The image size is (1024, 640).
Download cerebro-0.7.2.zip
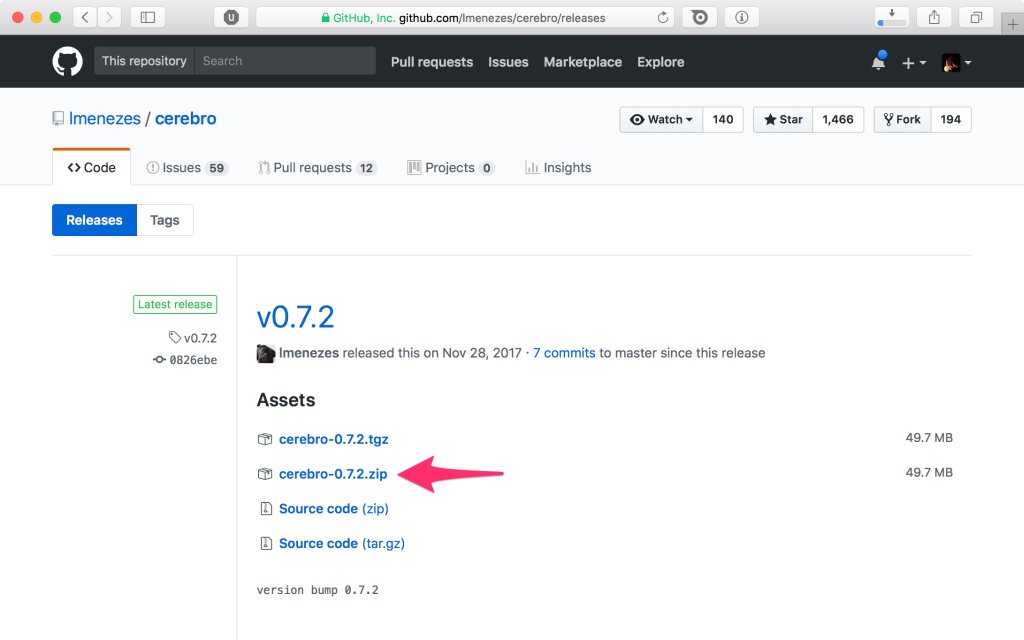(x=333, y=473)
